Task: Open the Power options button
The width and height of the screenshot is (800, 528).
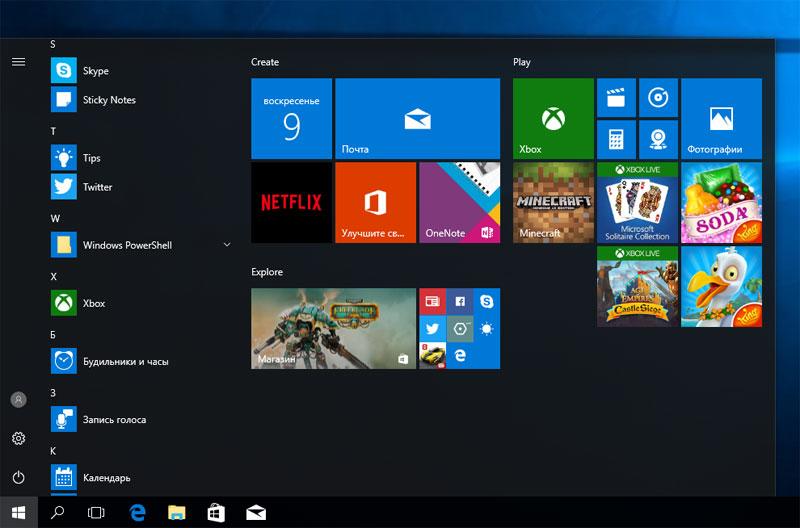Action: point(18,478)
